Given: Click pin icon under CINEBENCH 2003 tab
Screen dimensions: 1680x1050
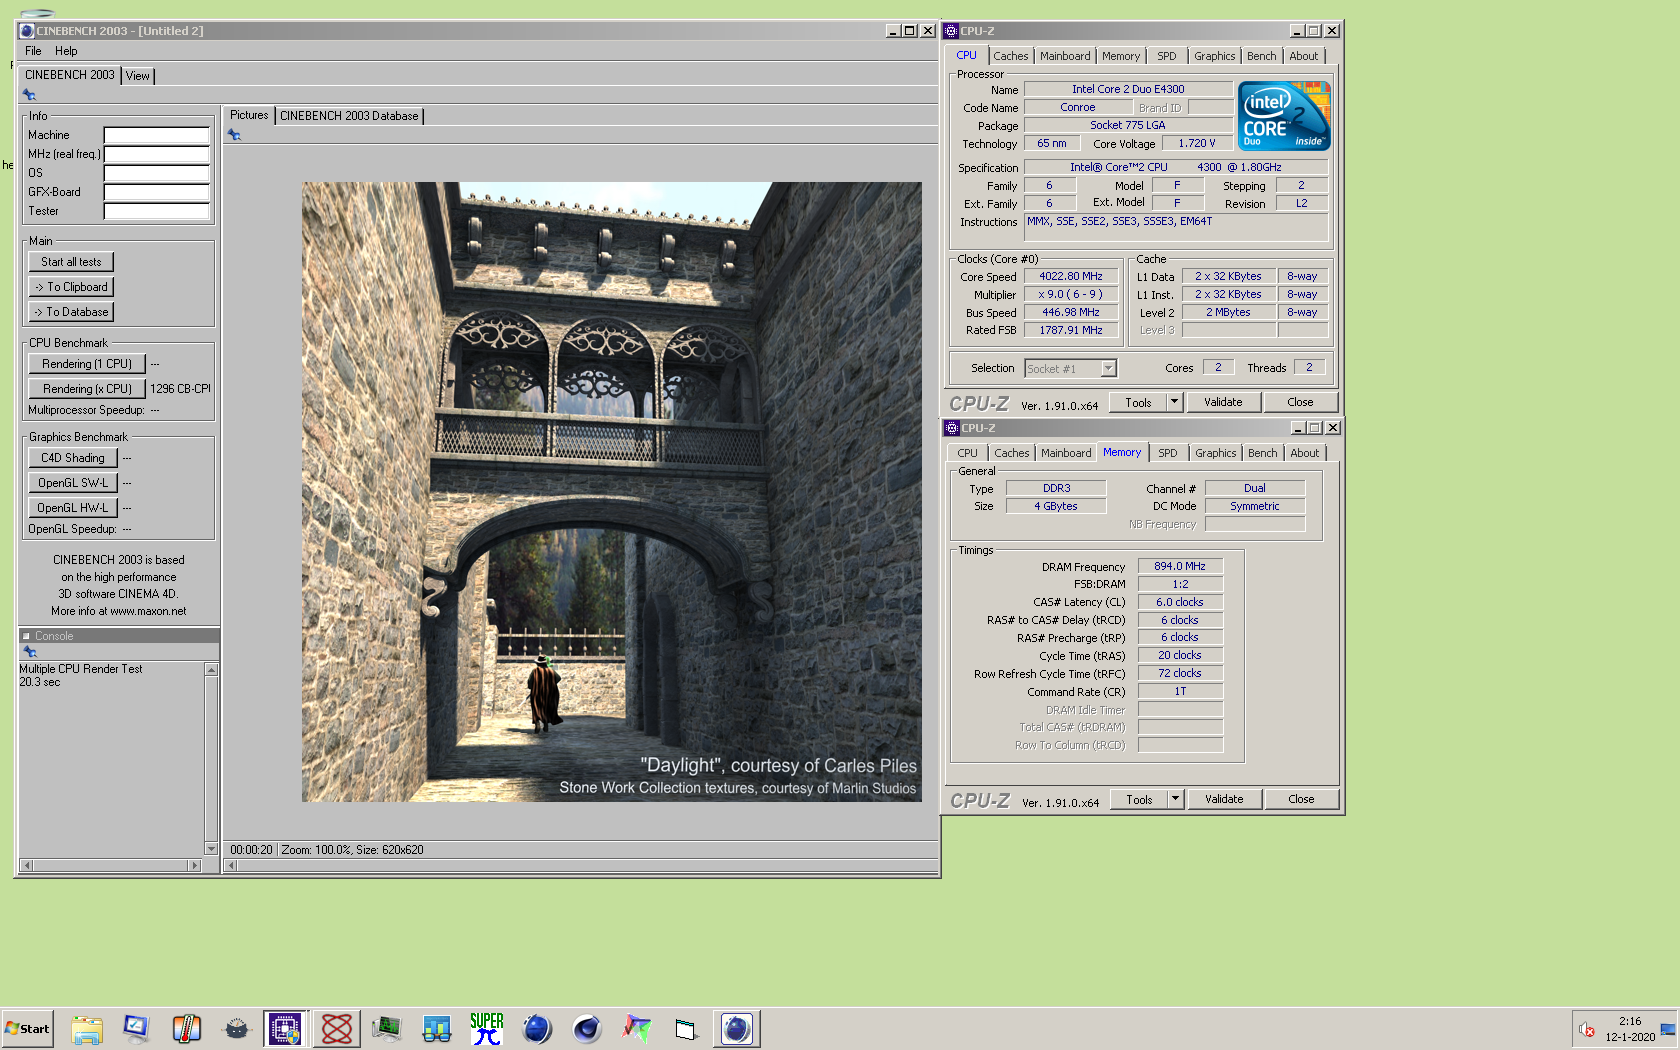Looking at the screenshot, I should [x=29, y=95].
